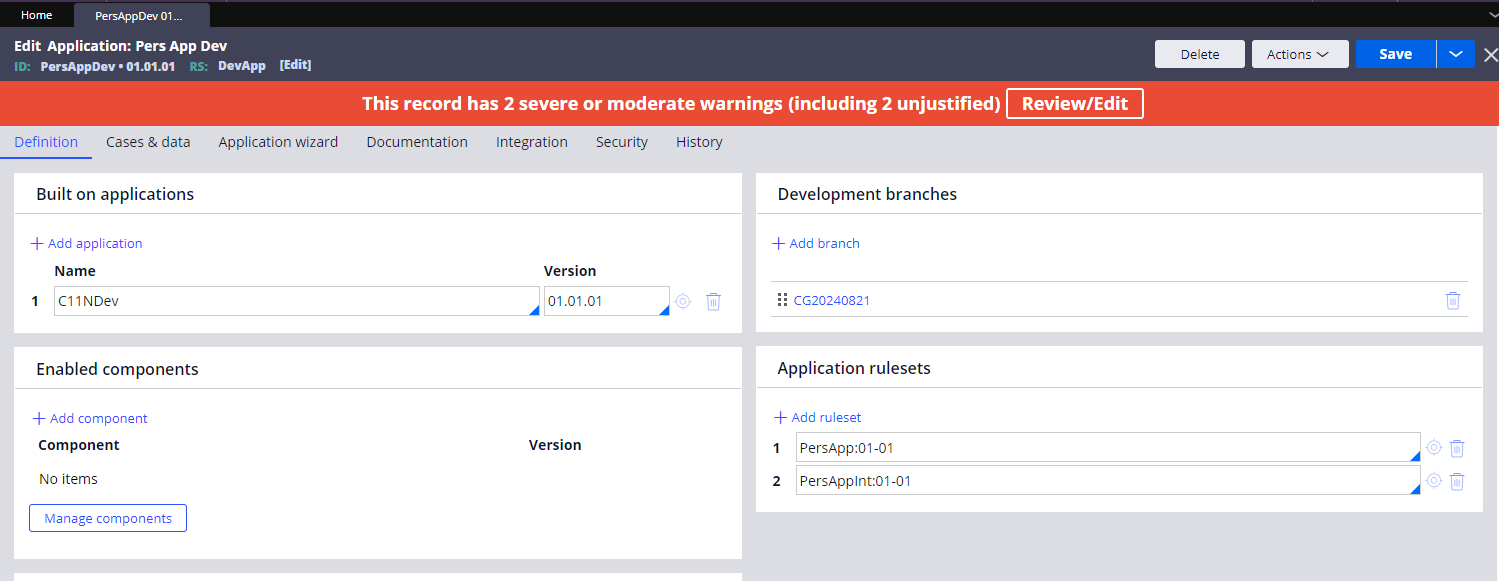1499x581 pixels.
Task: Delete the C11NDev built-on application row
Action: (x=713, y=301)
